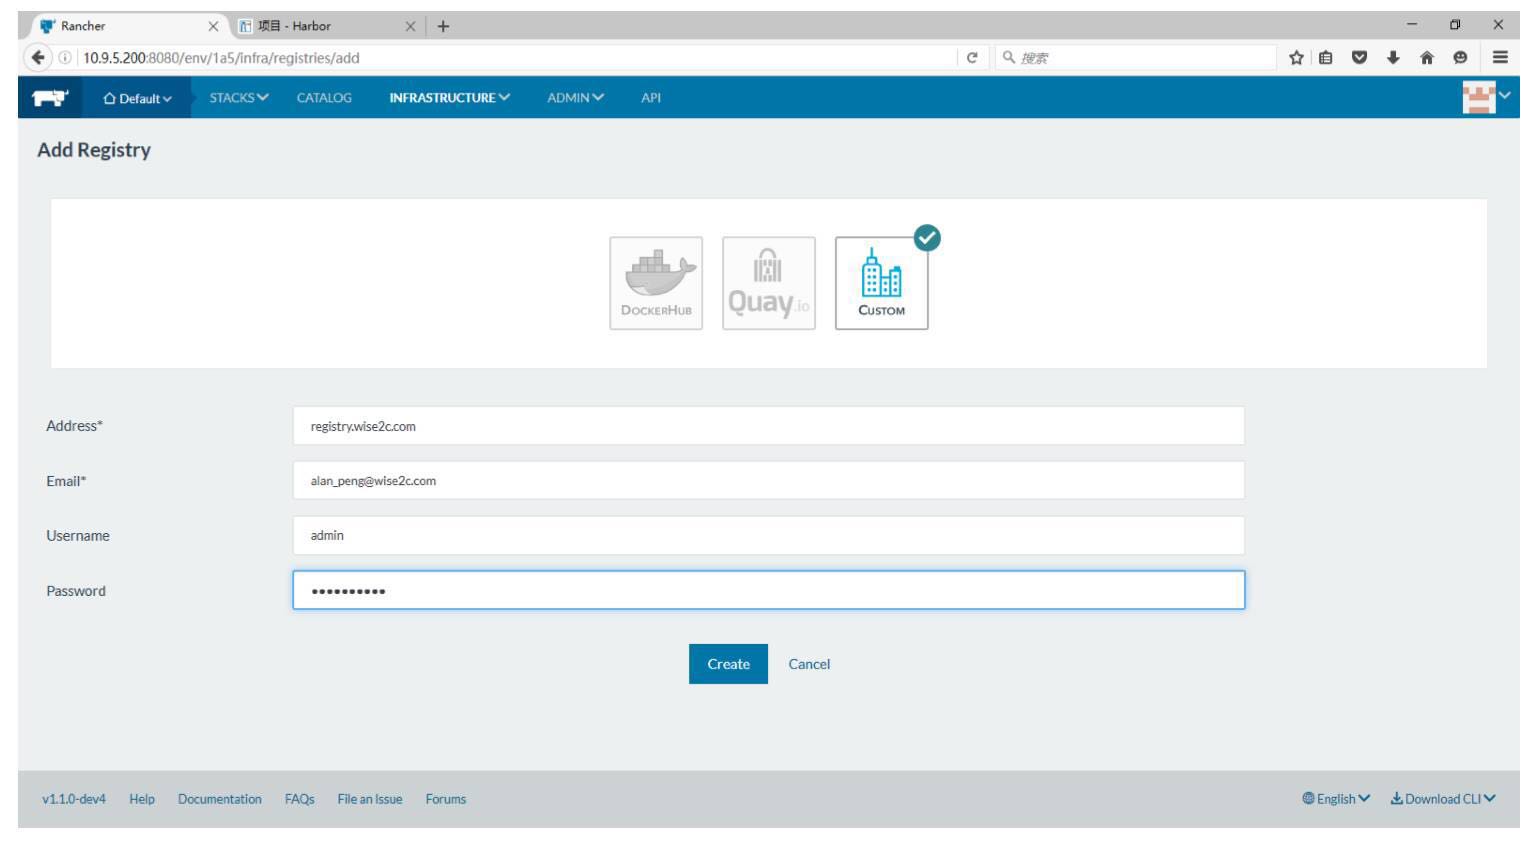Expand the Stacks menu
The width and height of the screenshot is (1536, 844).
239,98
